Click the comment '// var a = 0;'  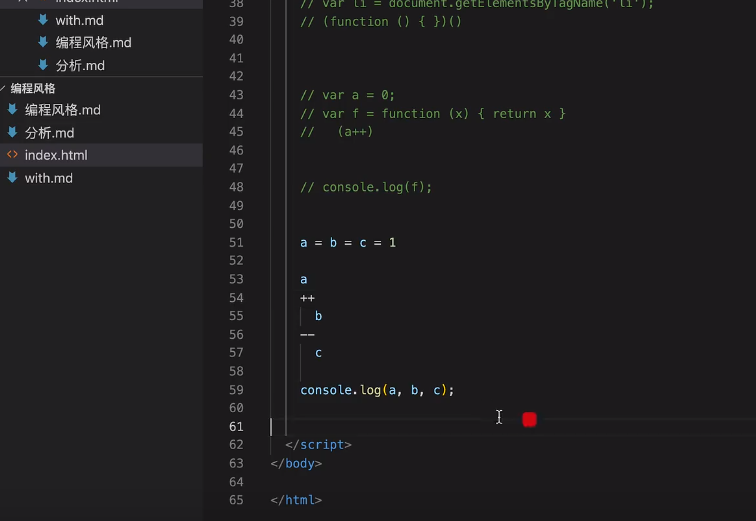click(347, 95)
